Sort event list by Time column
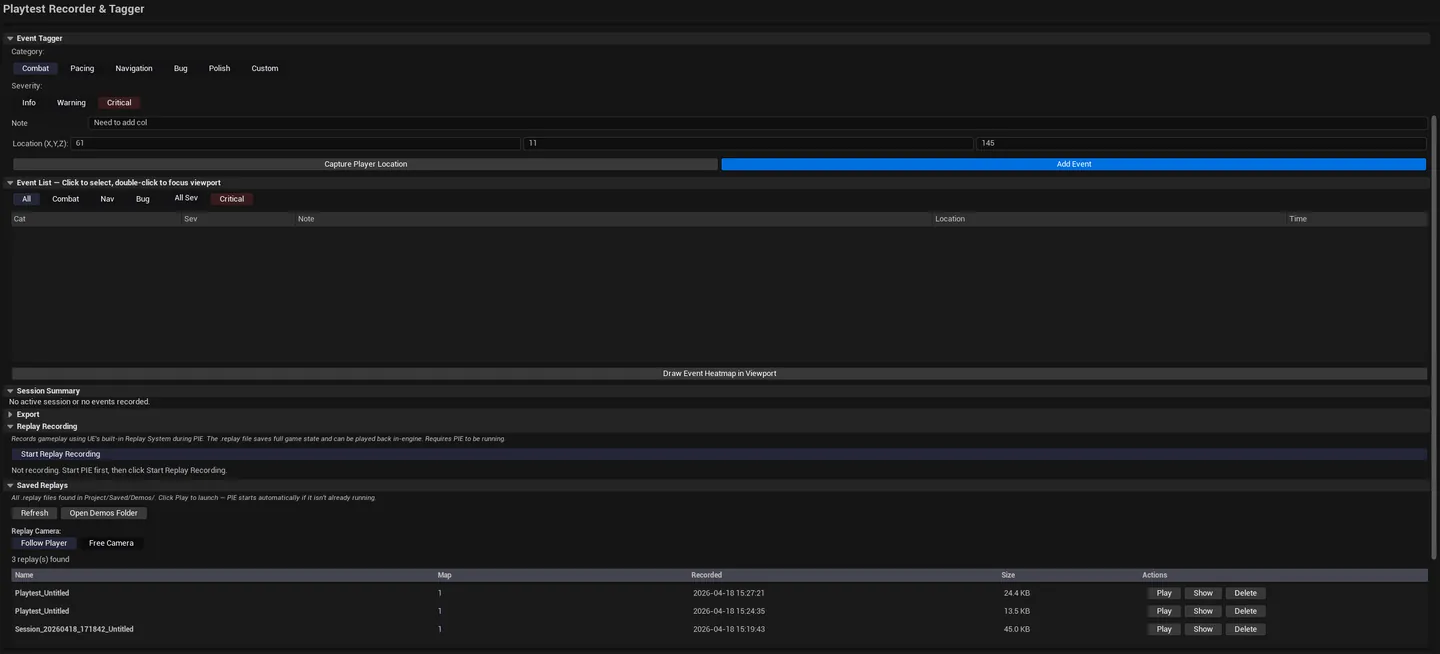The image size is (1440, 654). (x=1357, y=219)
